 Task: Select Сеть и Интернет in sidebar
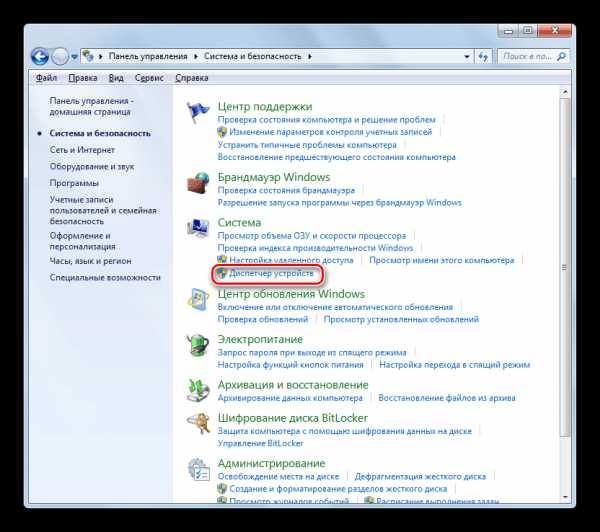82,150
